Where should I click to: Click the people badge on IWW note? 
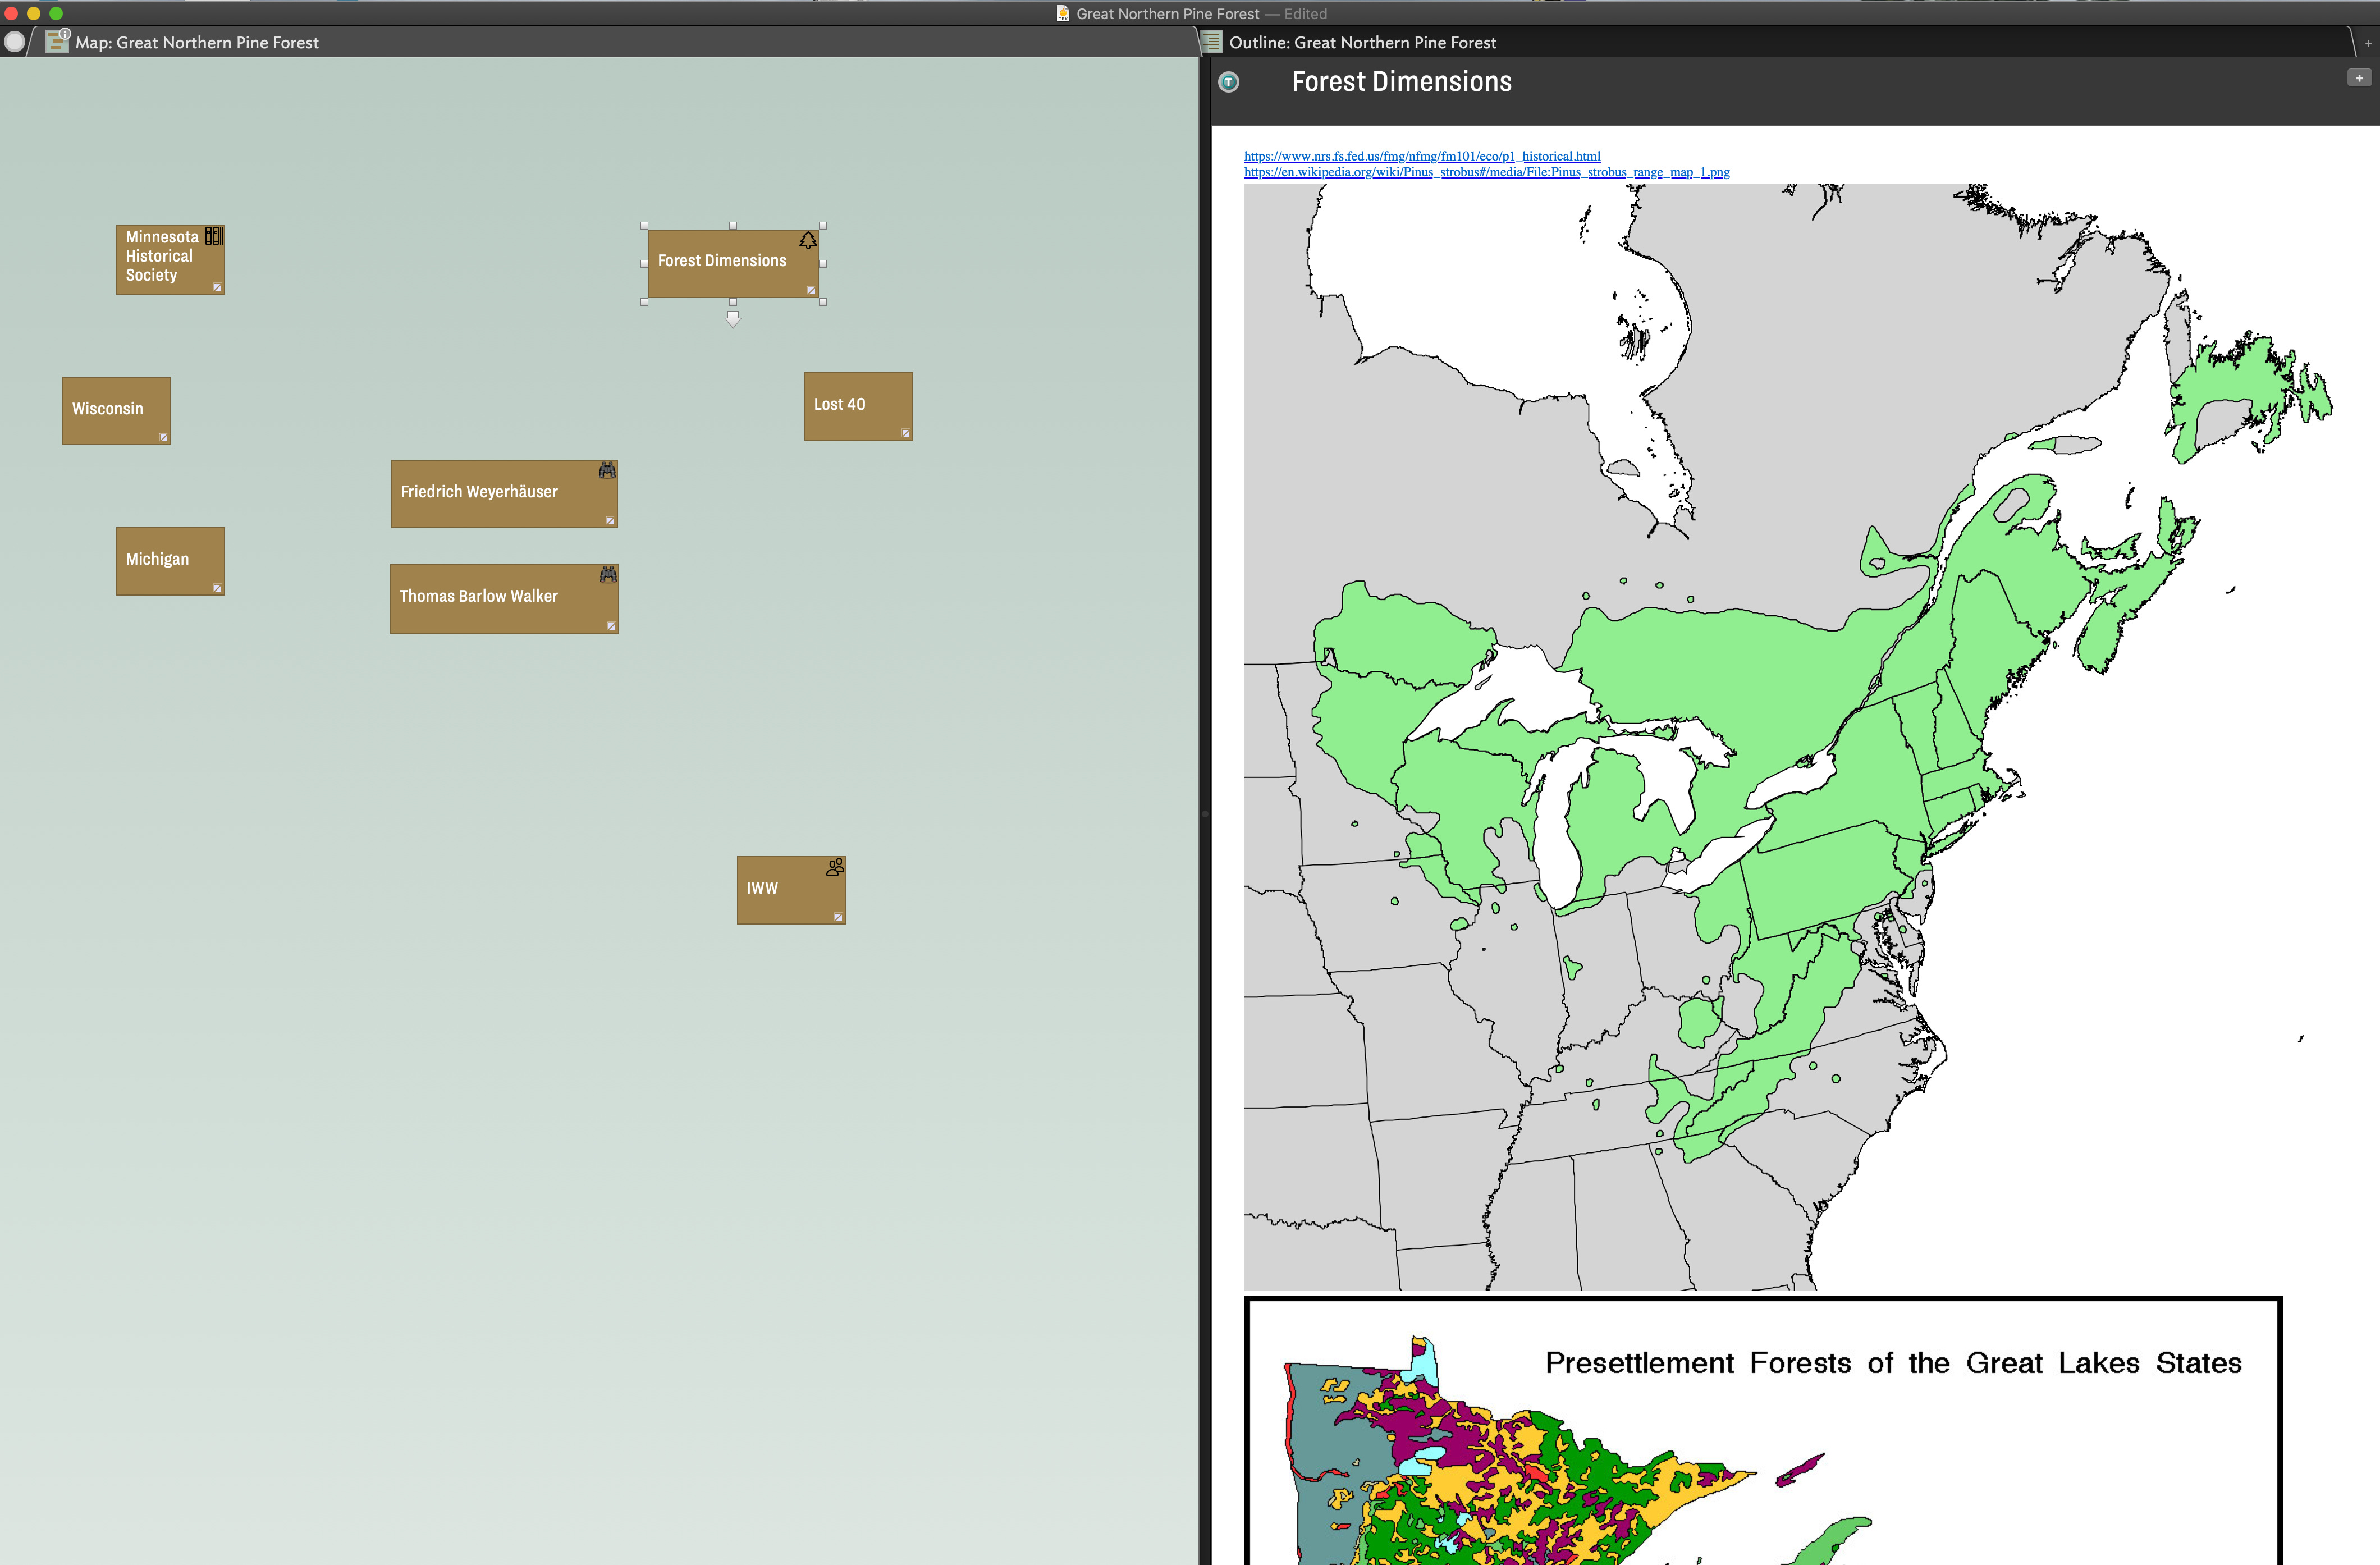[835, 867]
